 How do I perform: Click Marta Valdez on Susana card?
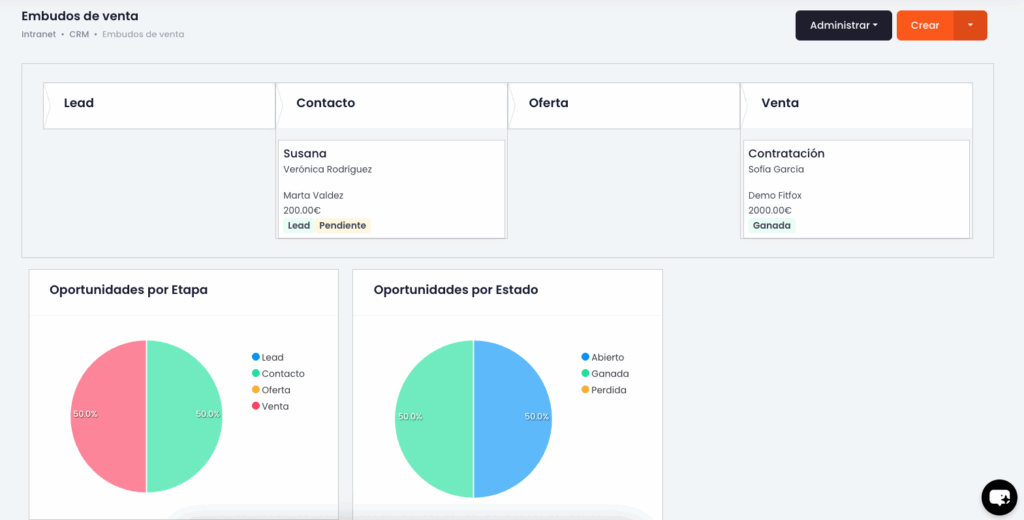pyautogui.click(x=313, y=195)
